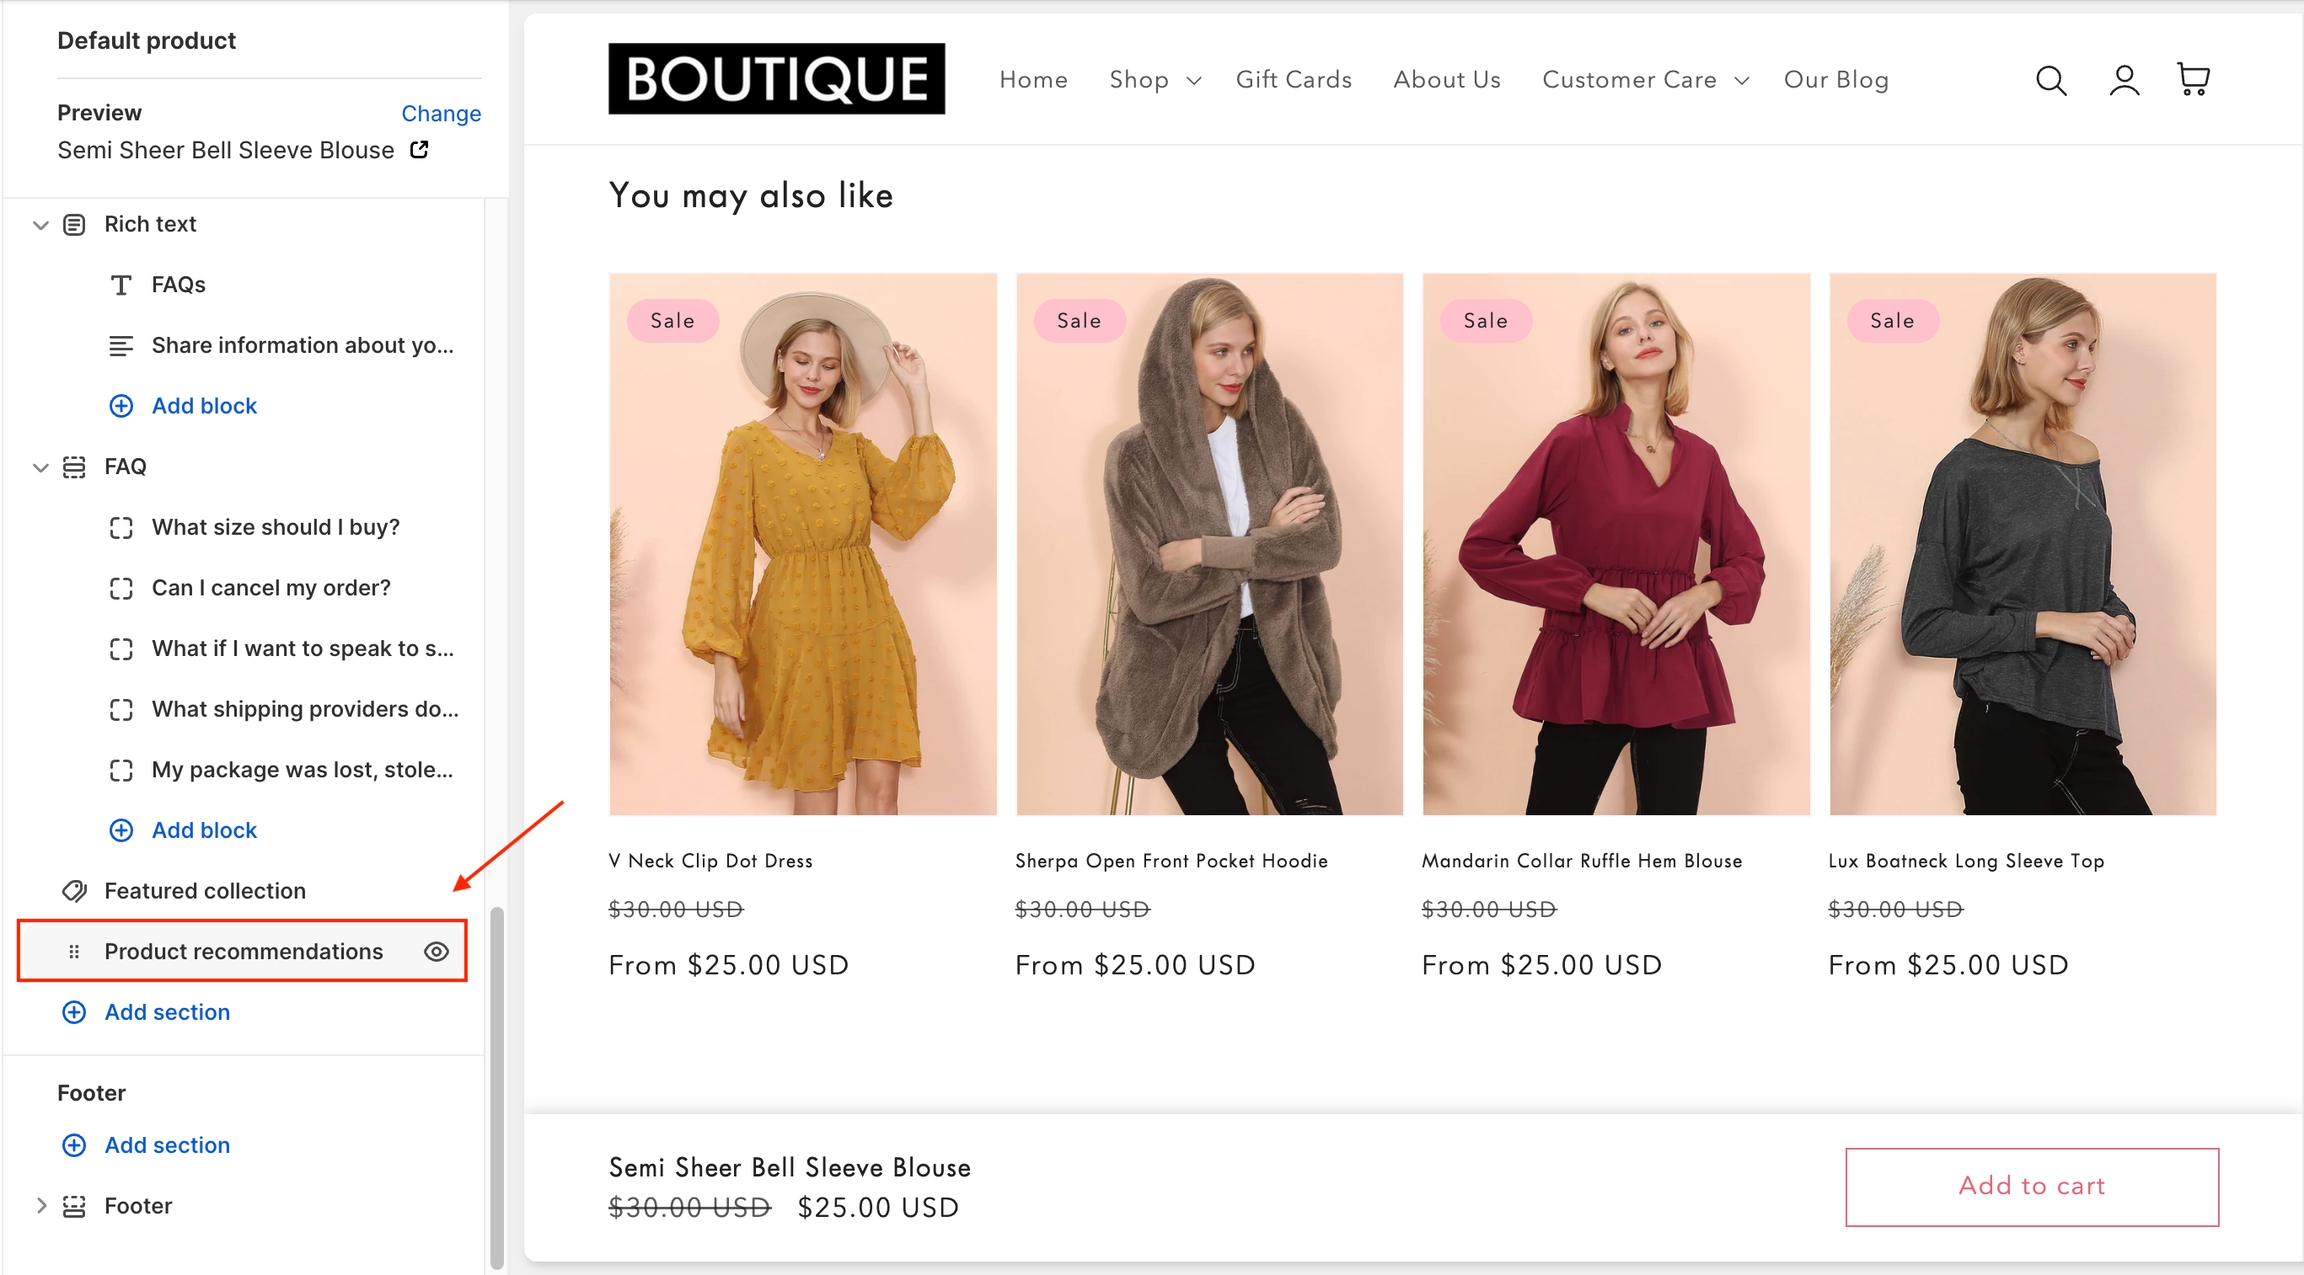Select the Featured collection tag icon

click(x=75, y=891)
